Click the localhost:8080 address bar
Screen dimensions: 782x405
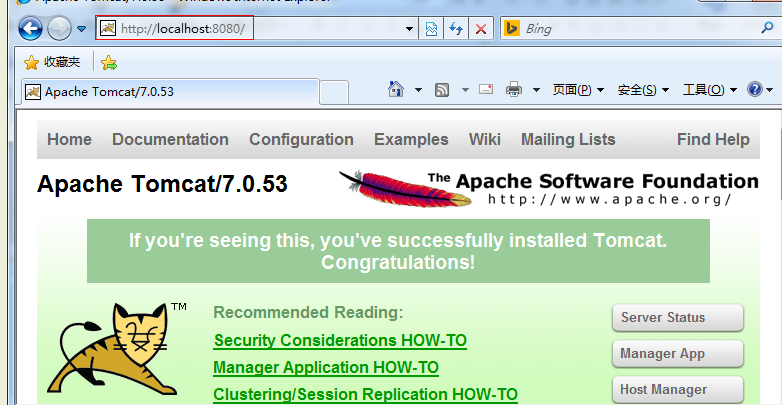(256, 28)
